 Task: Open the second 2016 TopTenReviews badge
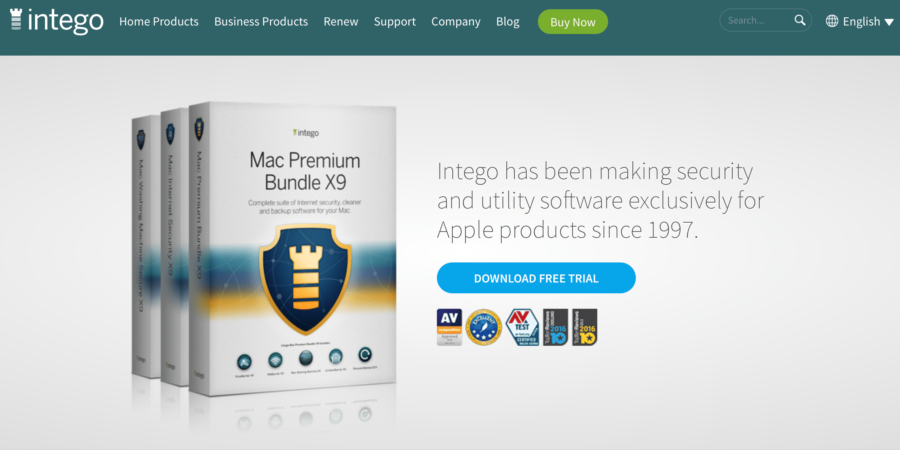[x=584, y=327]
